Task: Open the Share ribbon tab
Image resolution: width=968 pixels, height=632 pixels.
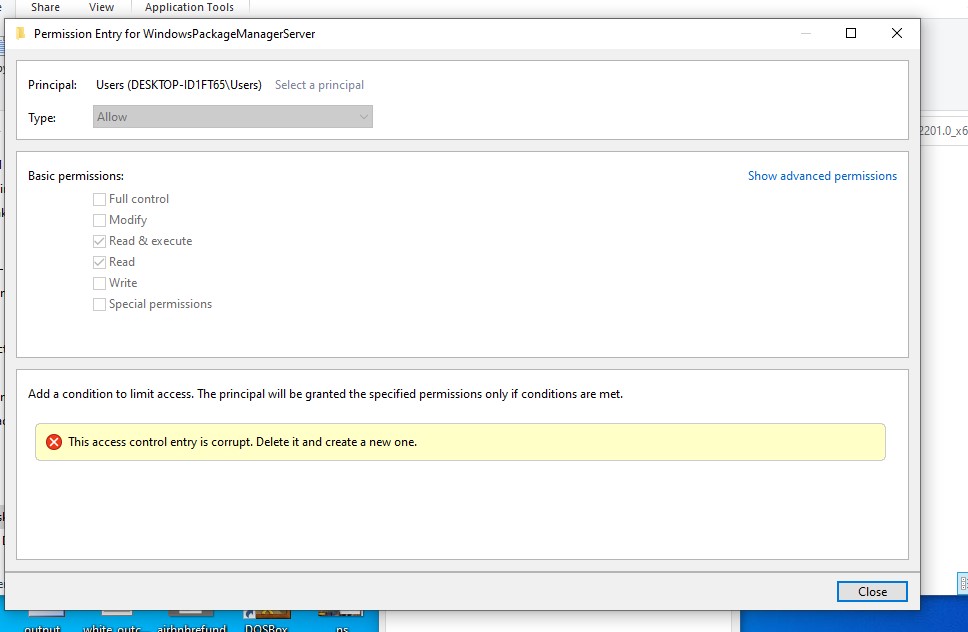Action: click(x=45, y=7)
